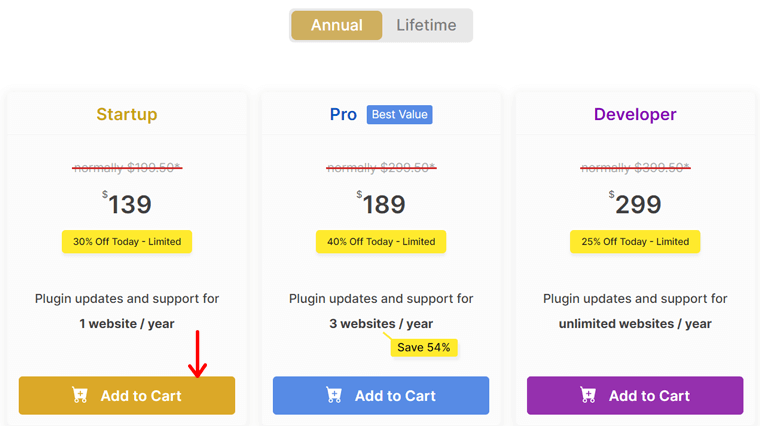The image size is (760, 426).
Task: Click the 40% Off Today label
Action: pyautogui.click(x=381, y=241)
